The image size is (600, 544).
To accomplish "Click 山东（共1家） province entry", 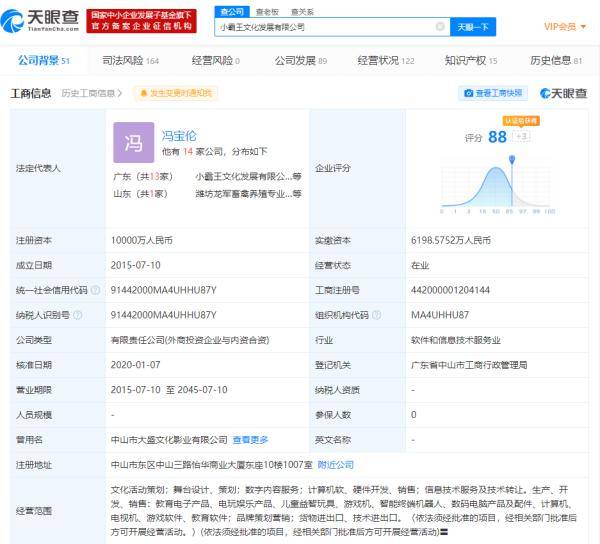I will [140, 194].
